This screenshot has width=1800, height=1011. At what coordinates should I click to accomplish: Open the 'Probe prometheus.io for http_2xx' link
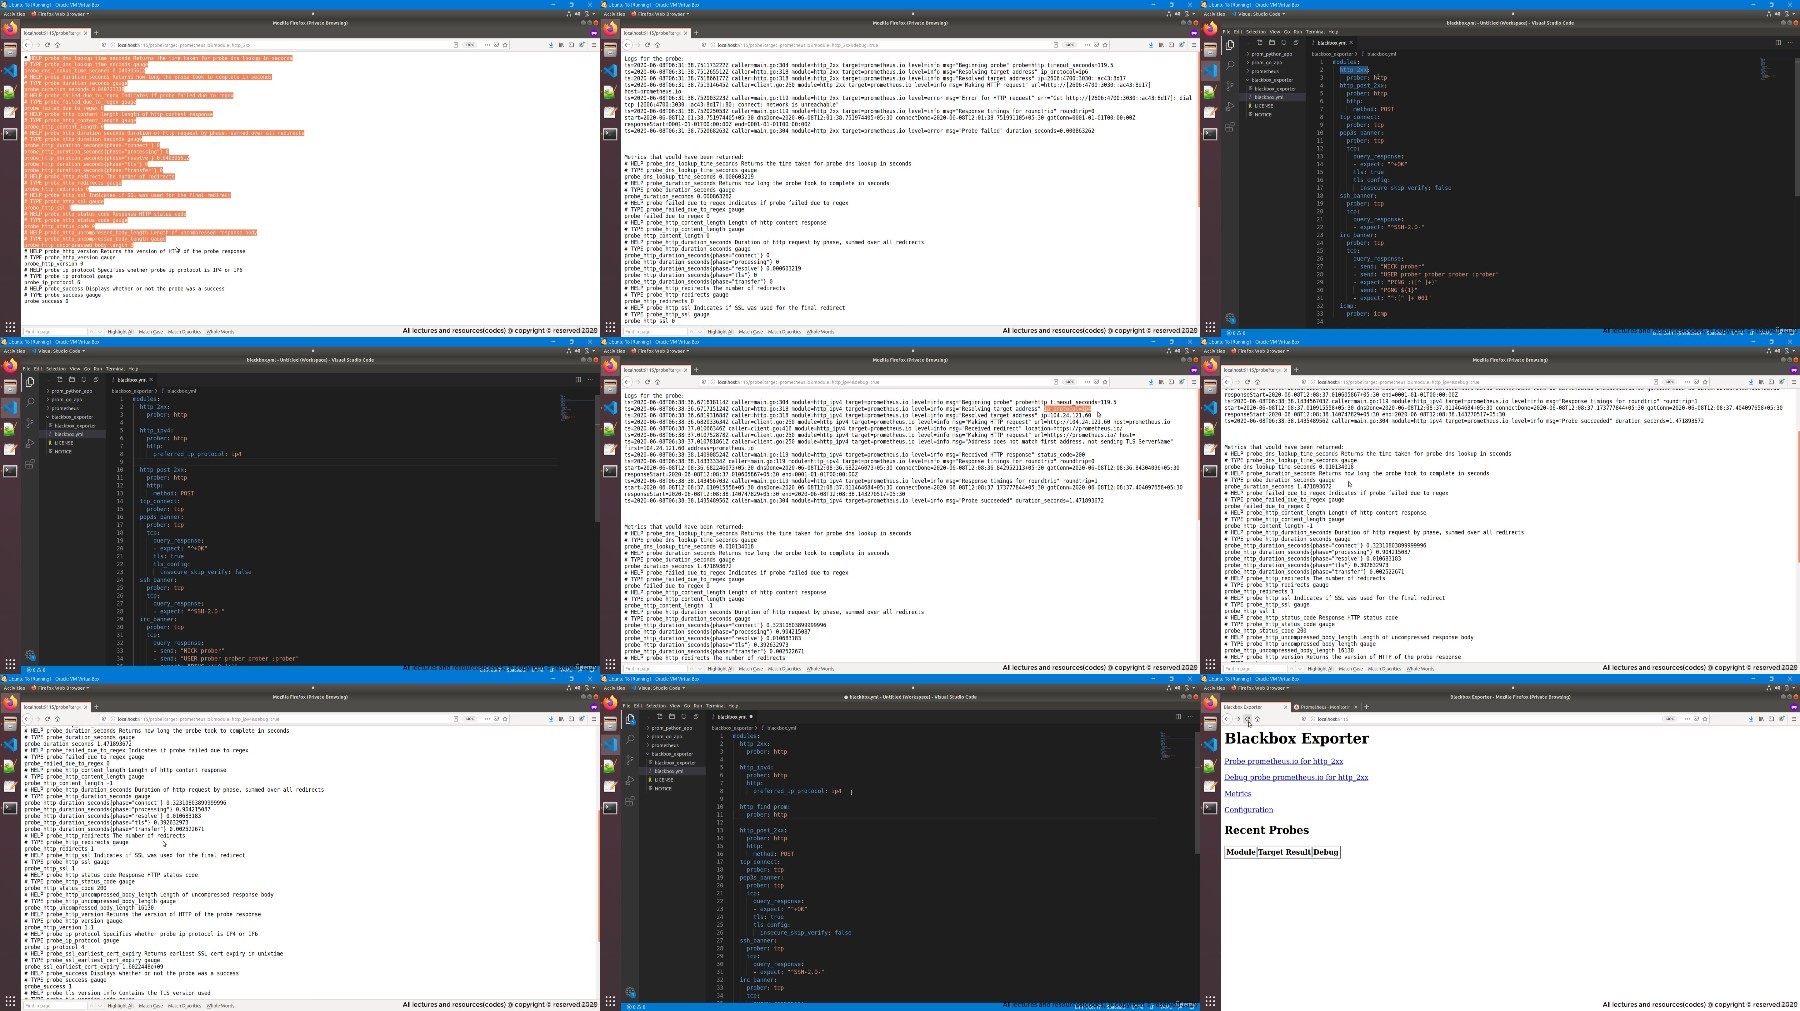pos(1283,761)
